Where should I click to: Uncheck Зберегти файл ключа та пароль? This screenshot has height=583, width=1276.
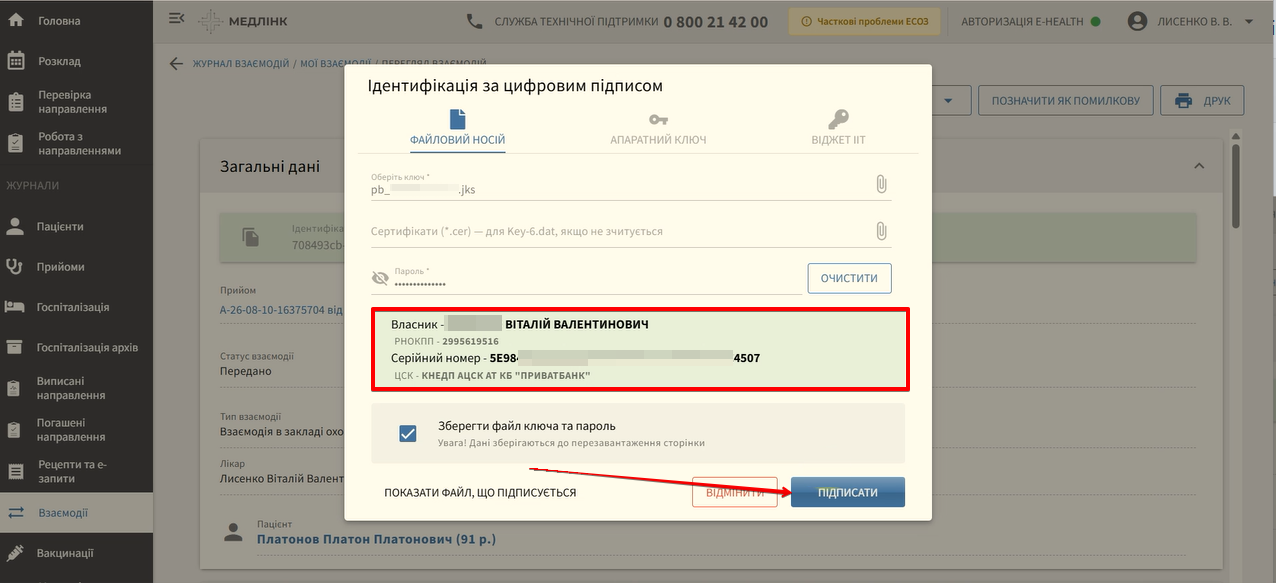(x=407, y=433)
